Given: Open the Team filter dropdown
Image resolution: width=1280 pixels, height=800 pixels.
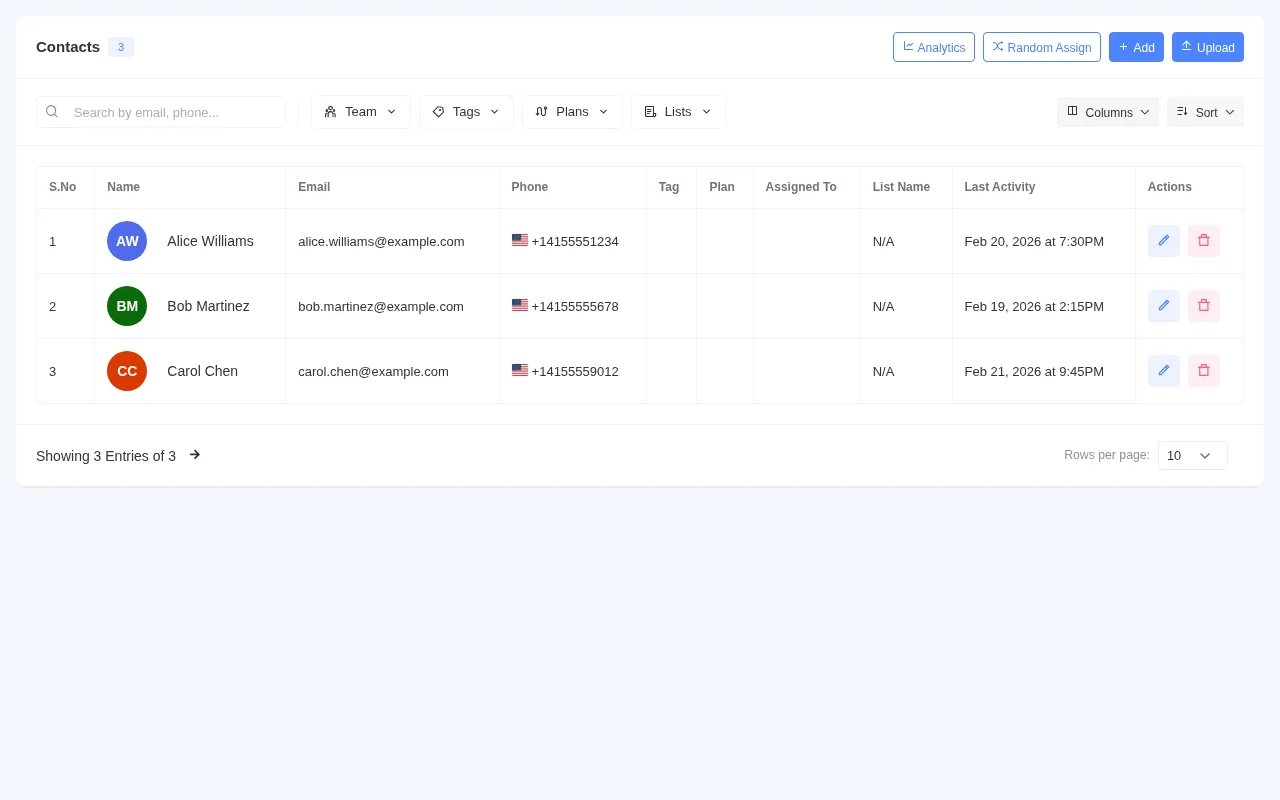Looking at the screenshot, I should pyautogui.click(x=361, y=111).
